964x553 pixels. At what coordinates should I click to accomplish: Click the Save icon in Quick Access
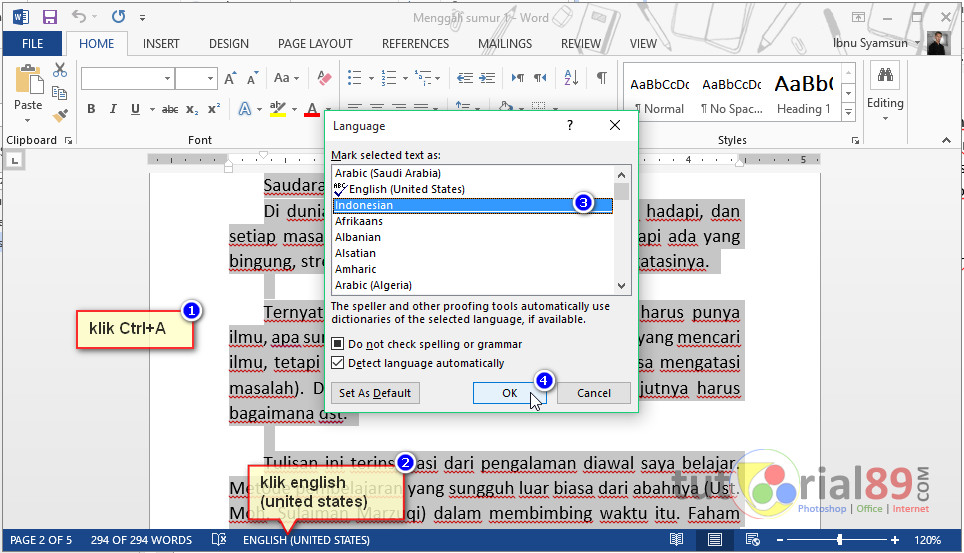pyautogui.click(x=49, y=17)
